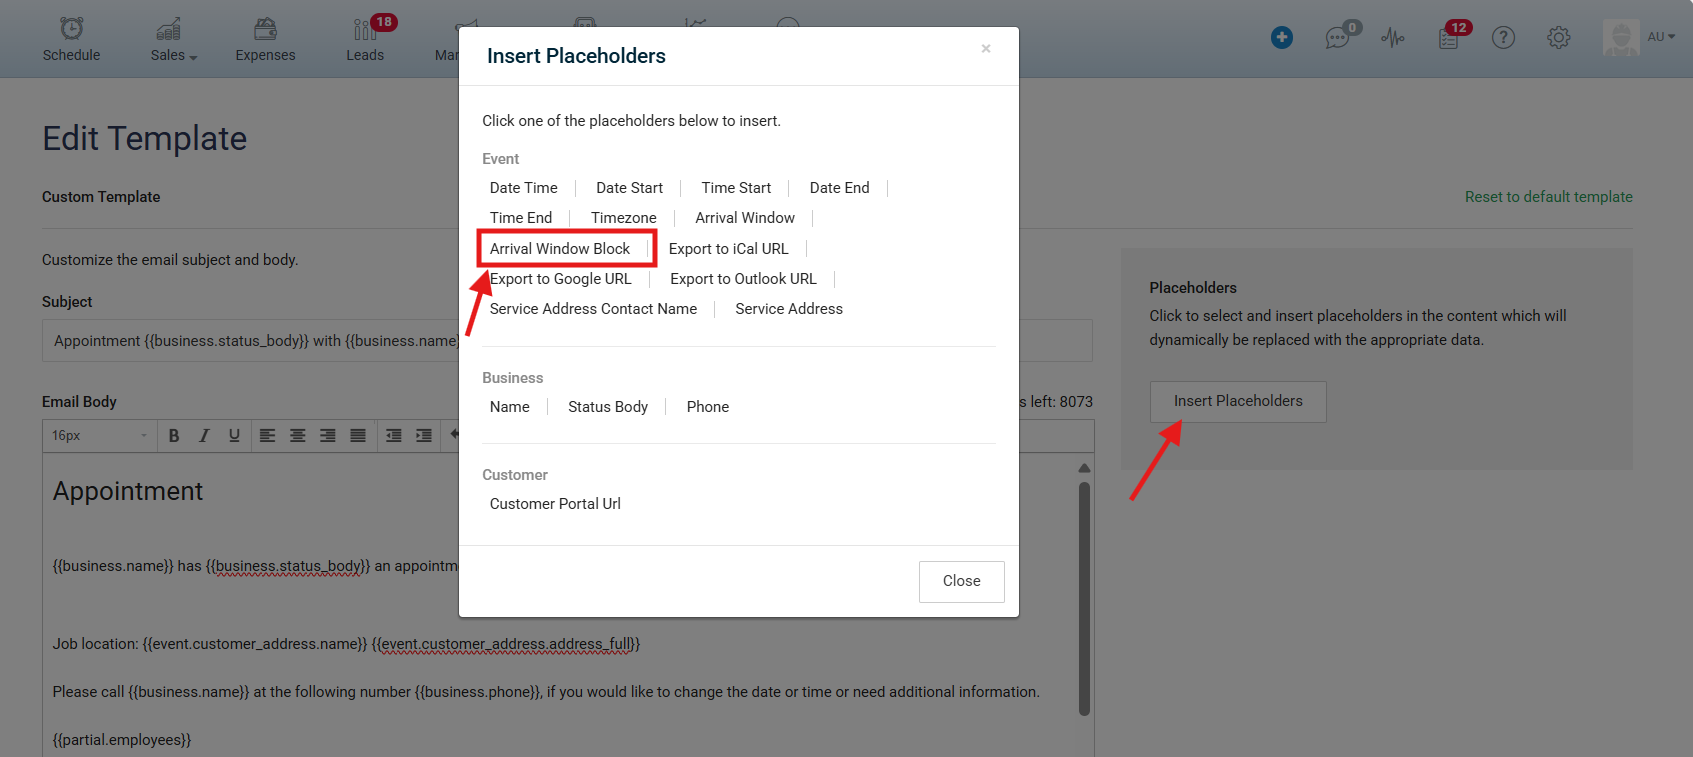
Task: Close the Insert Placeholders dialog with X
Action: point(986,48)
